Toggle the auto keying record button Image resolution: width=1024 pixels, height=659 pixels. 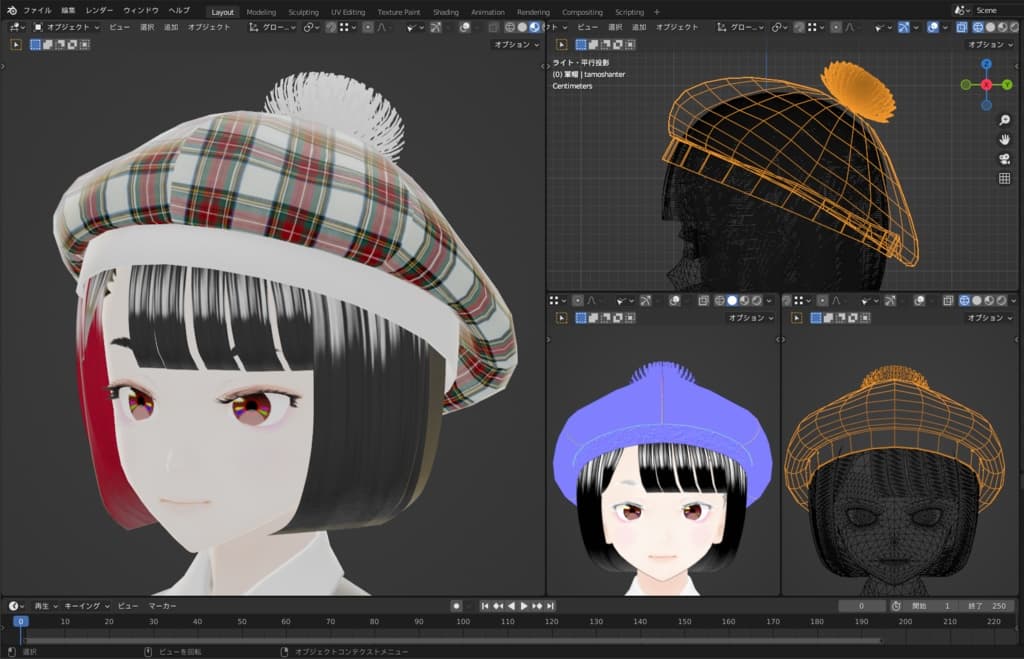(456, 606)
